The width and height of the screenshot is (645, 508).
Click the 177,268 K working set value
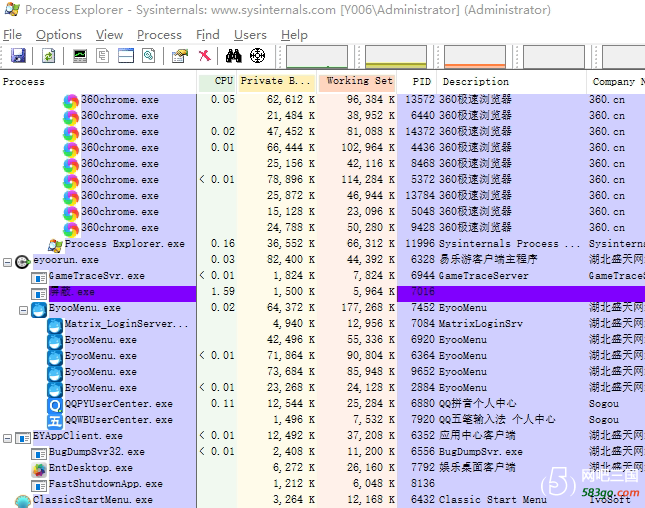pyautogui.click(x=368, y=308)
